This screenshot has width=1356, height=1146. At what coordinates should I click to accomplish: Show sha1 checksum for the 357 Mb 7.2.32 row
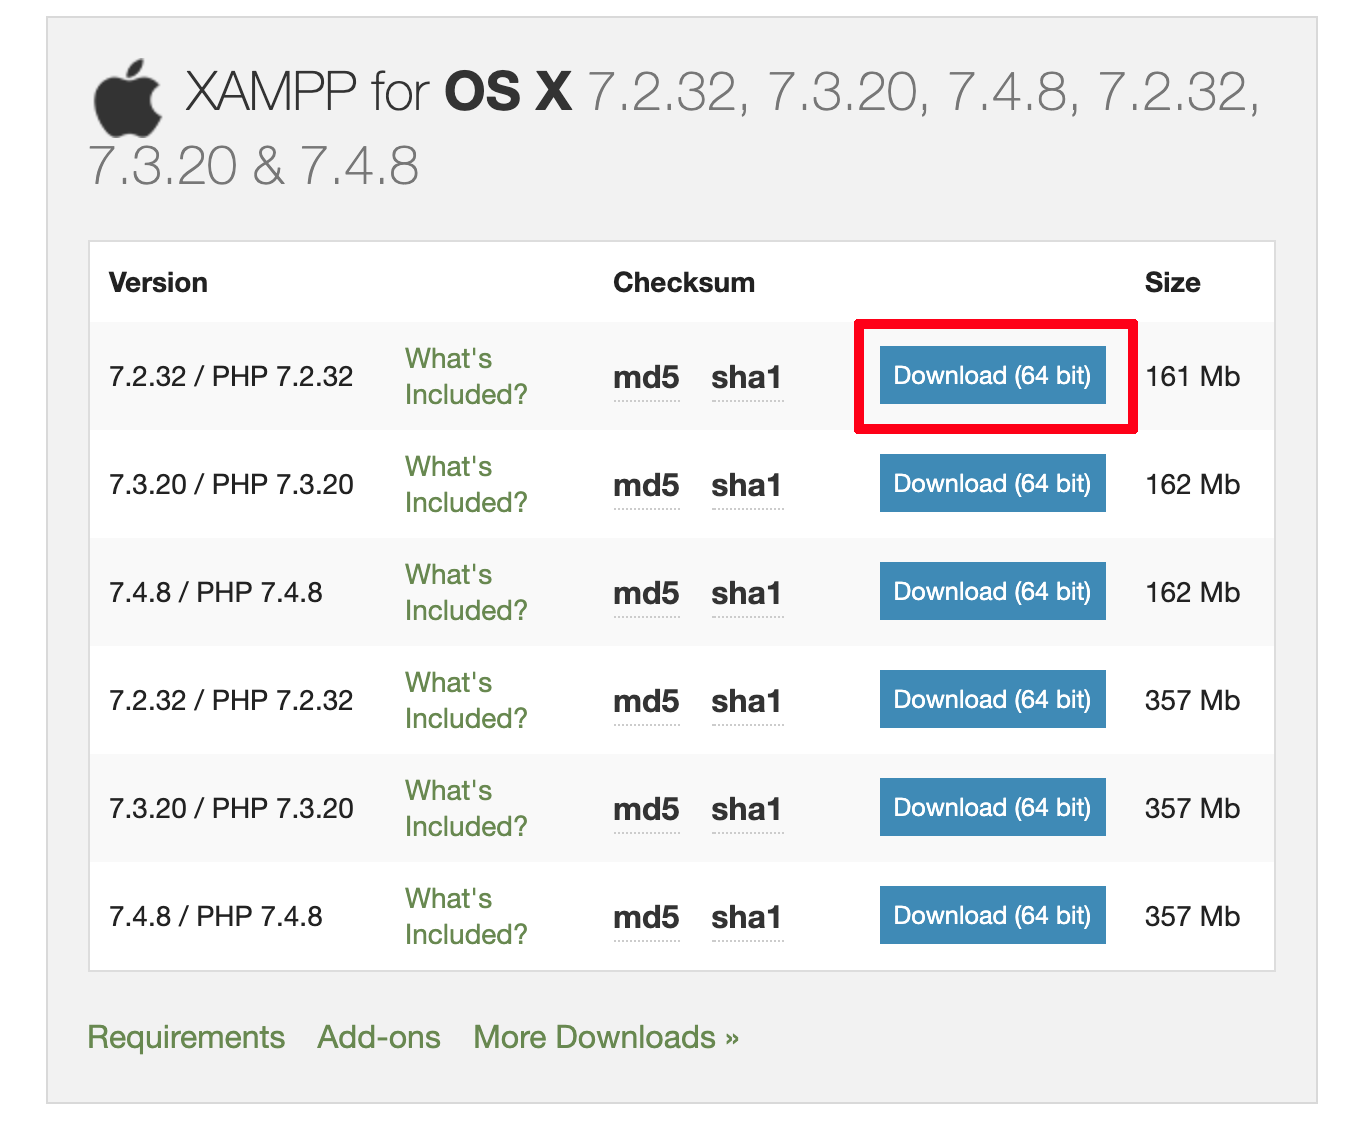[x=747, y=702]
